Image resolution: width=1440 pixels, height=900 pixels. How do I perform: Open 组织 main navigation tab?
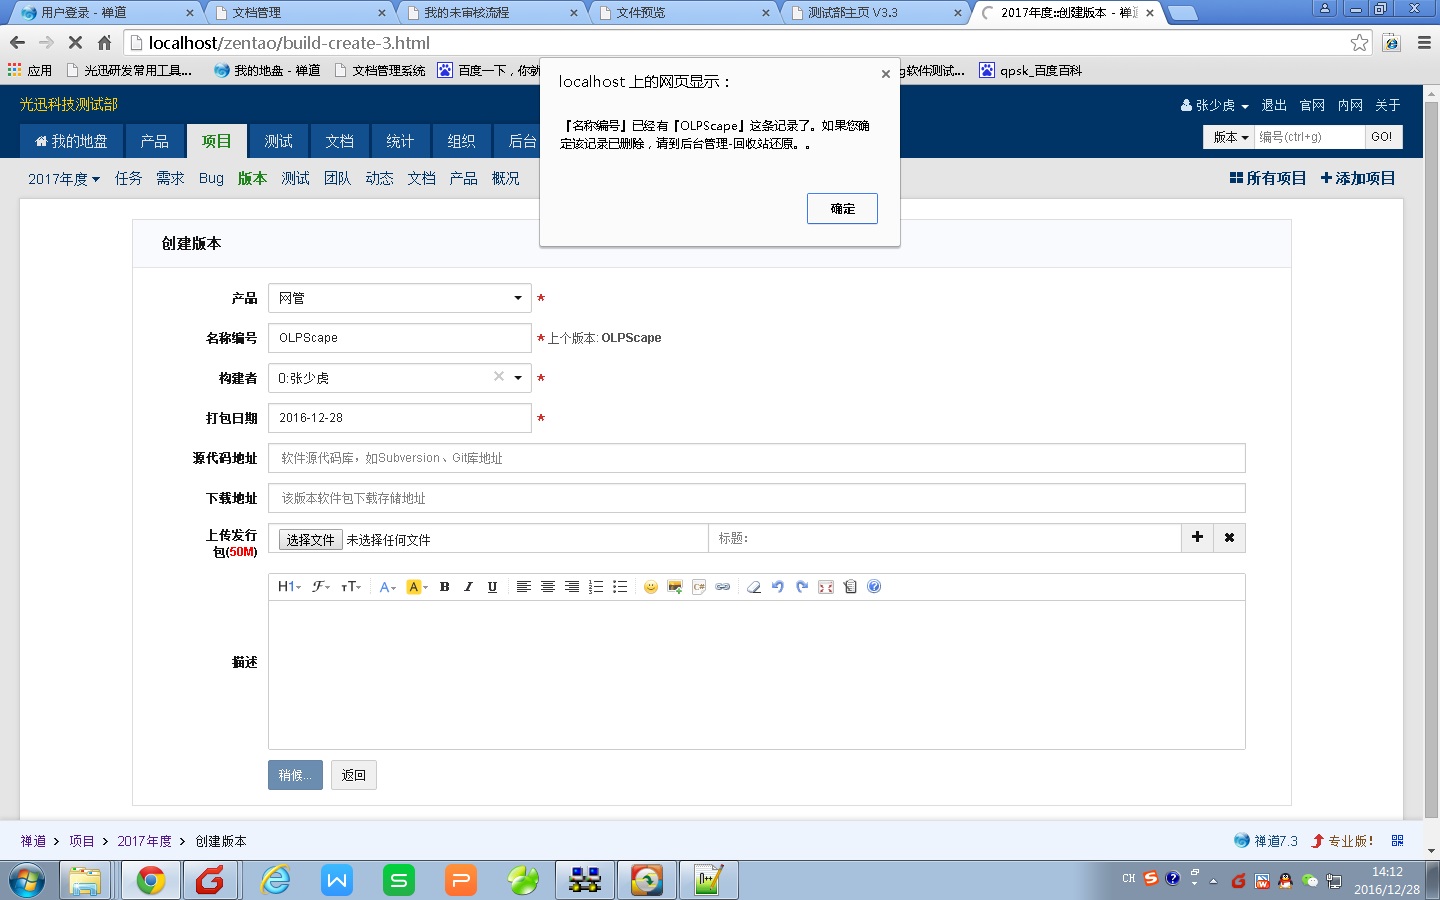pos(461,141)
